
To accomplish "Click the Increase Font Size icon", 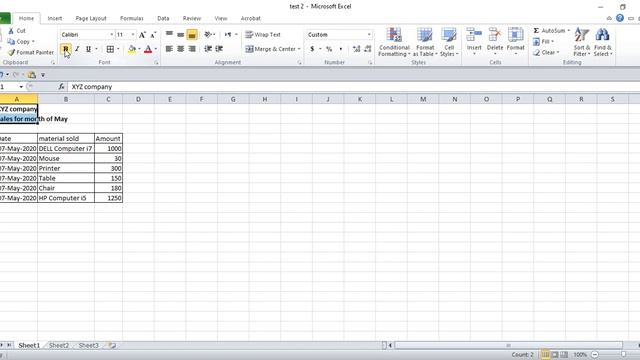I will point(142,35).
